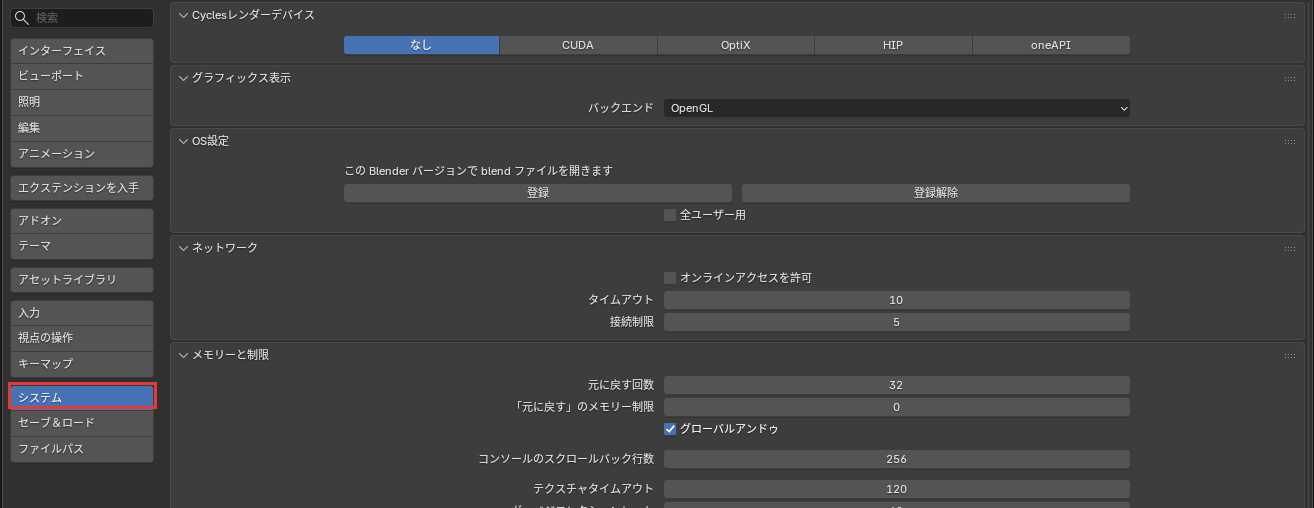Select なし as Cycles render device

tap(421, 45)
